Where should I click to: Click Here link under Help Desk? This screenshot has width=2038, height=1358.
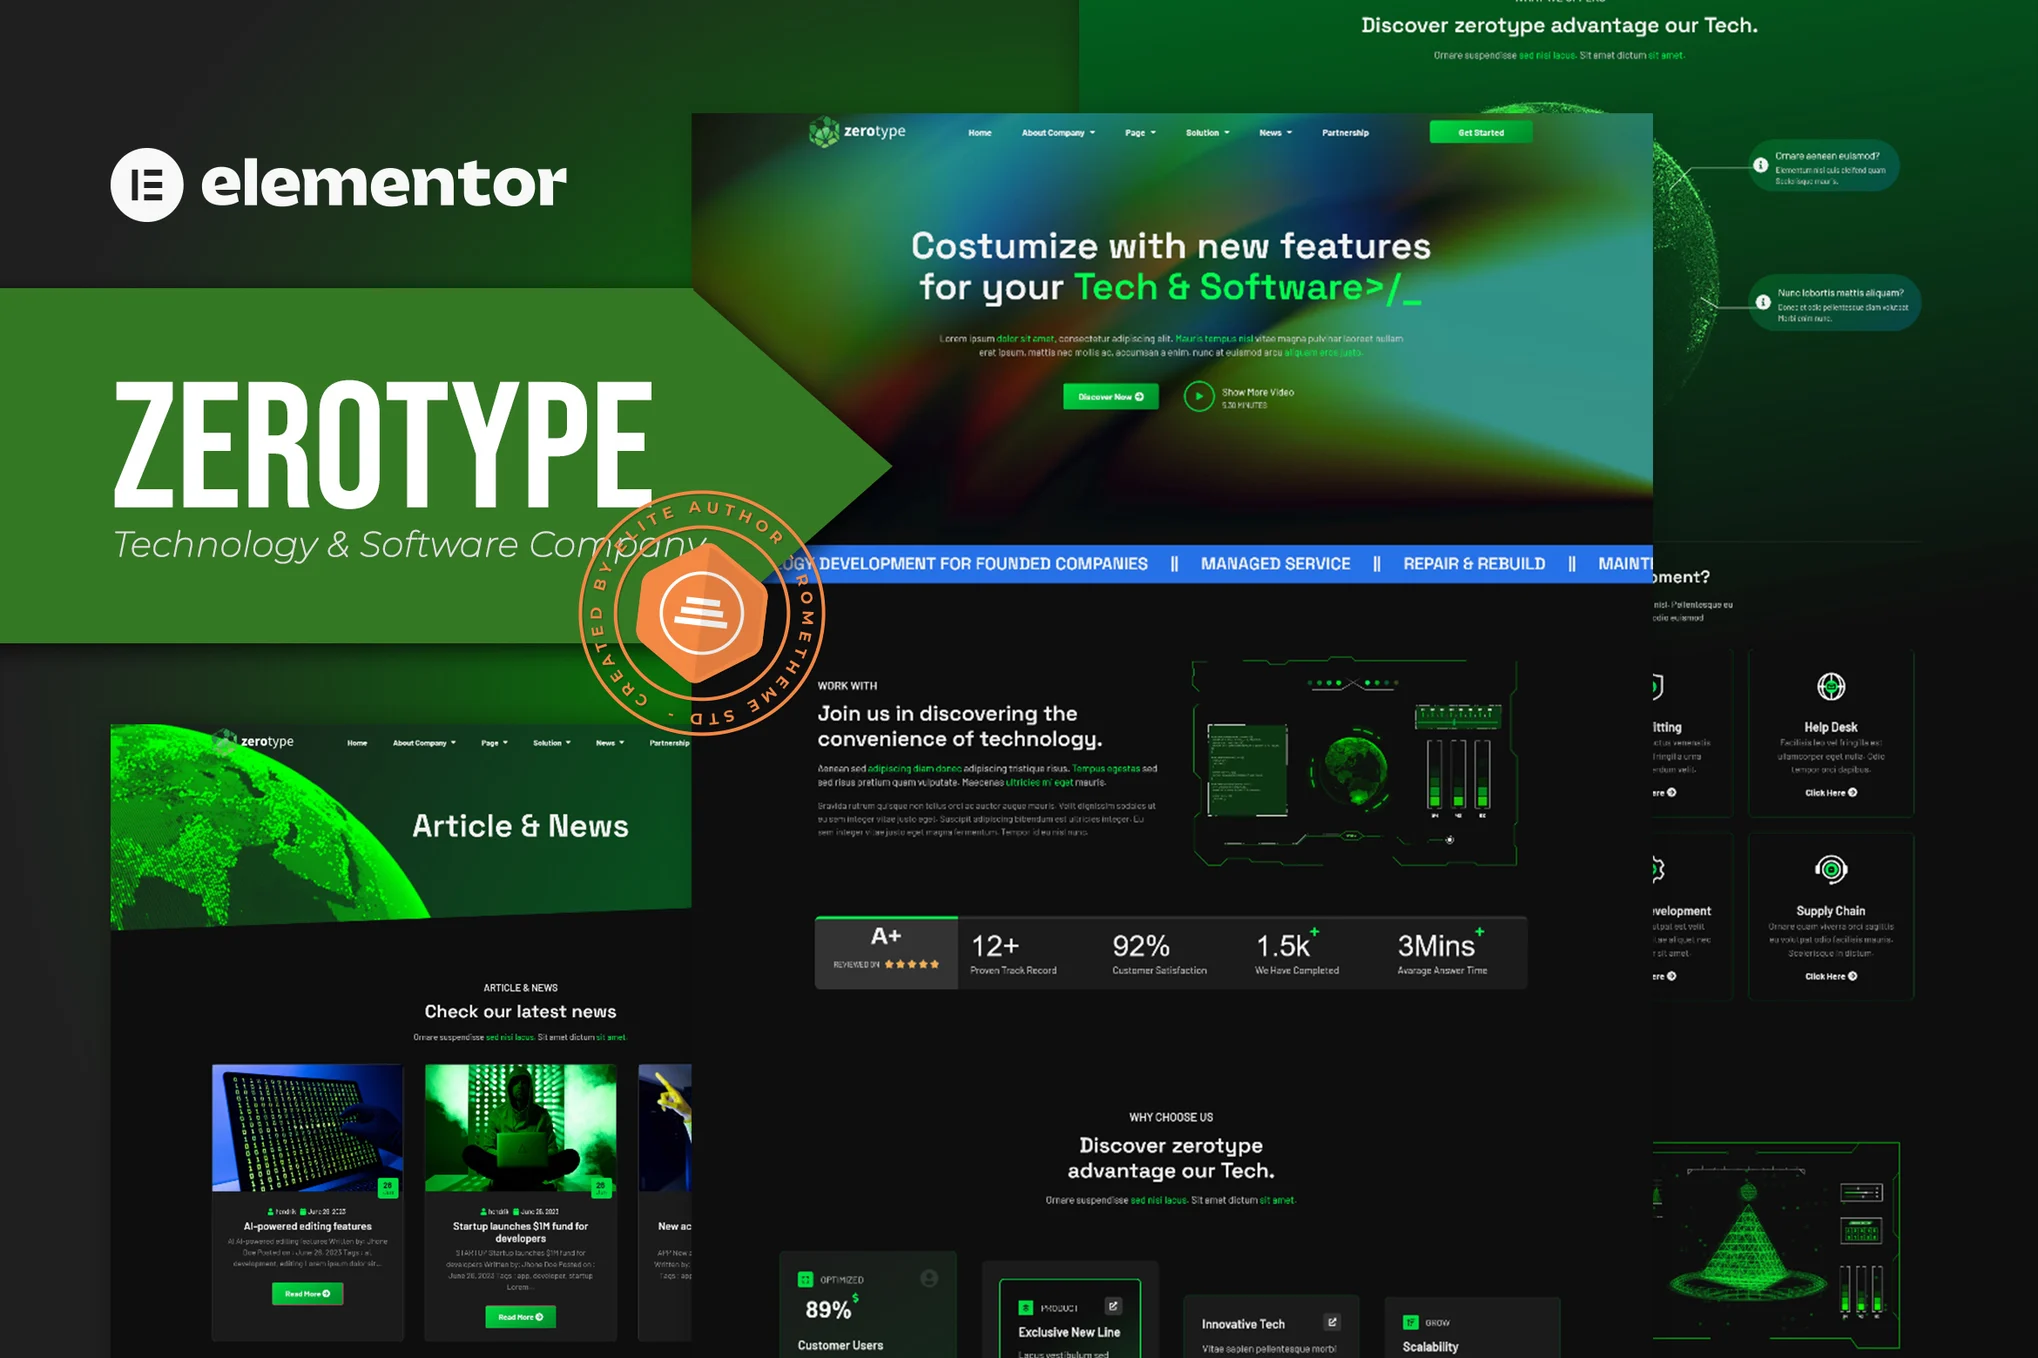[1830, 793]
